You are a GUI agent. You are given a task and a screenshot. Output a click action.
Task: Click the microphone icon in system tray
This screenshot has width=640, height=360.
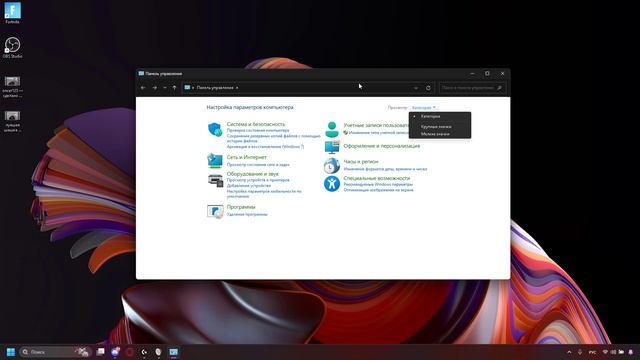[580, 352]
